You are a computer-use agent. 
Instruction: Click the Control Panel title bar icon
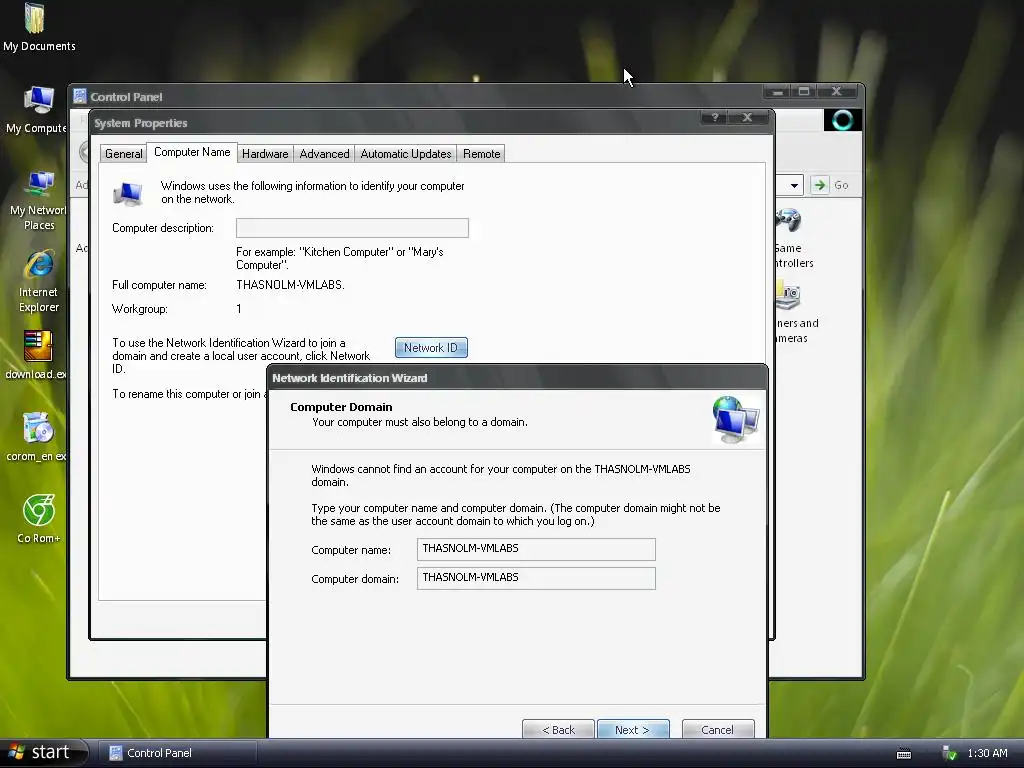tap(80, 97)
